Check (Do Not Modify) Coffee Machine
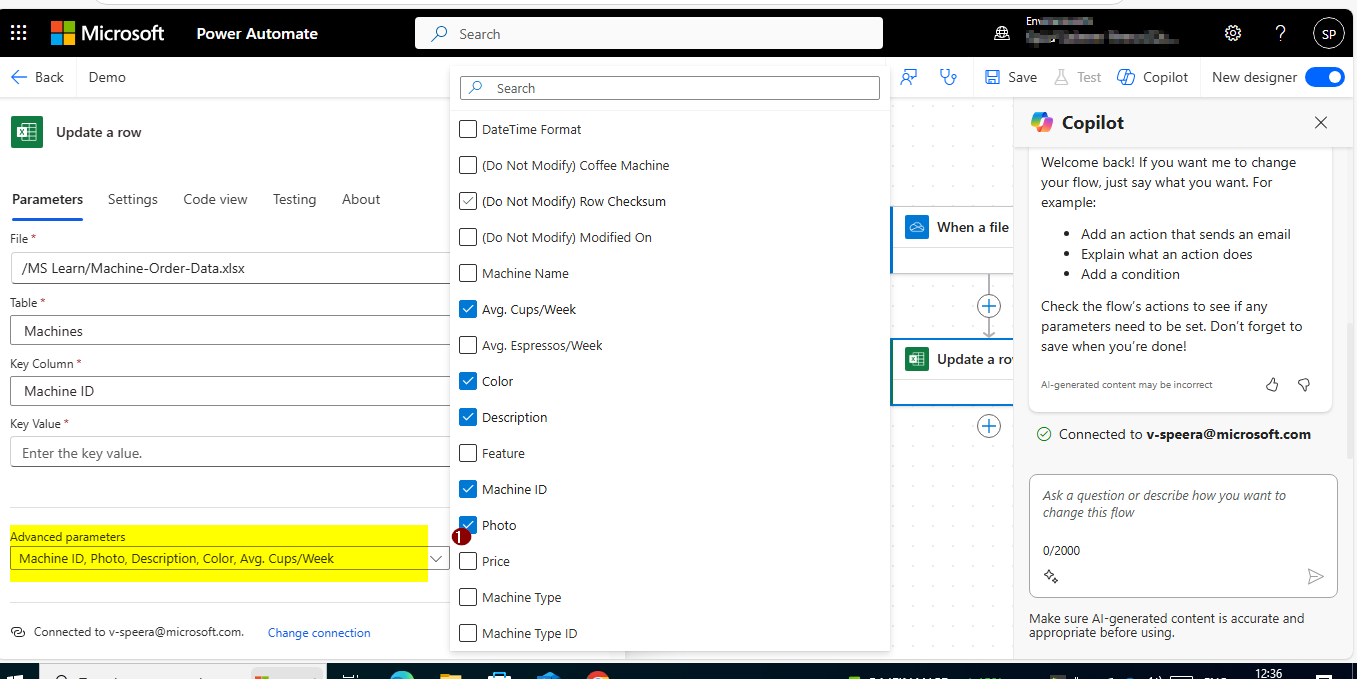Image resolution: width=1357 pixels, height=679 pixels. (468, 165)
